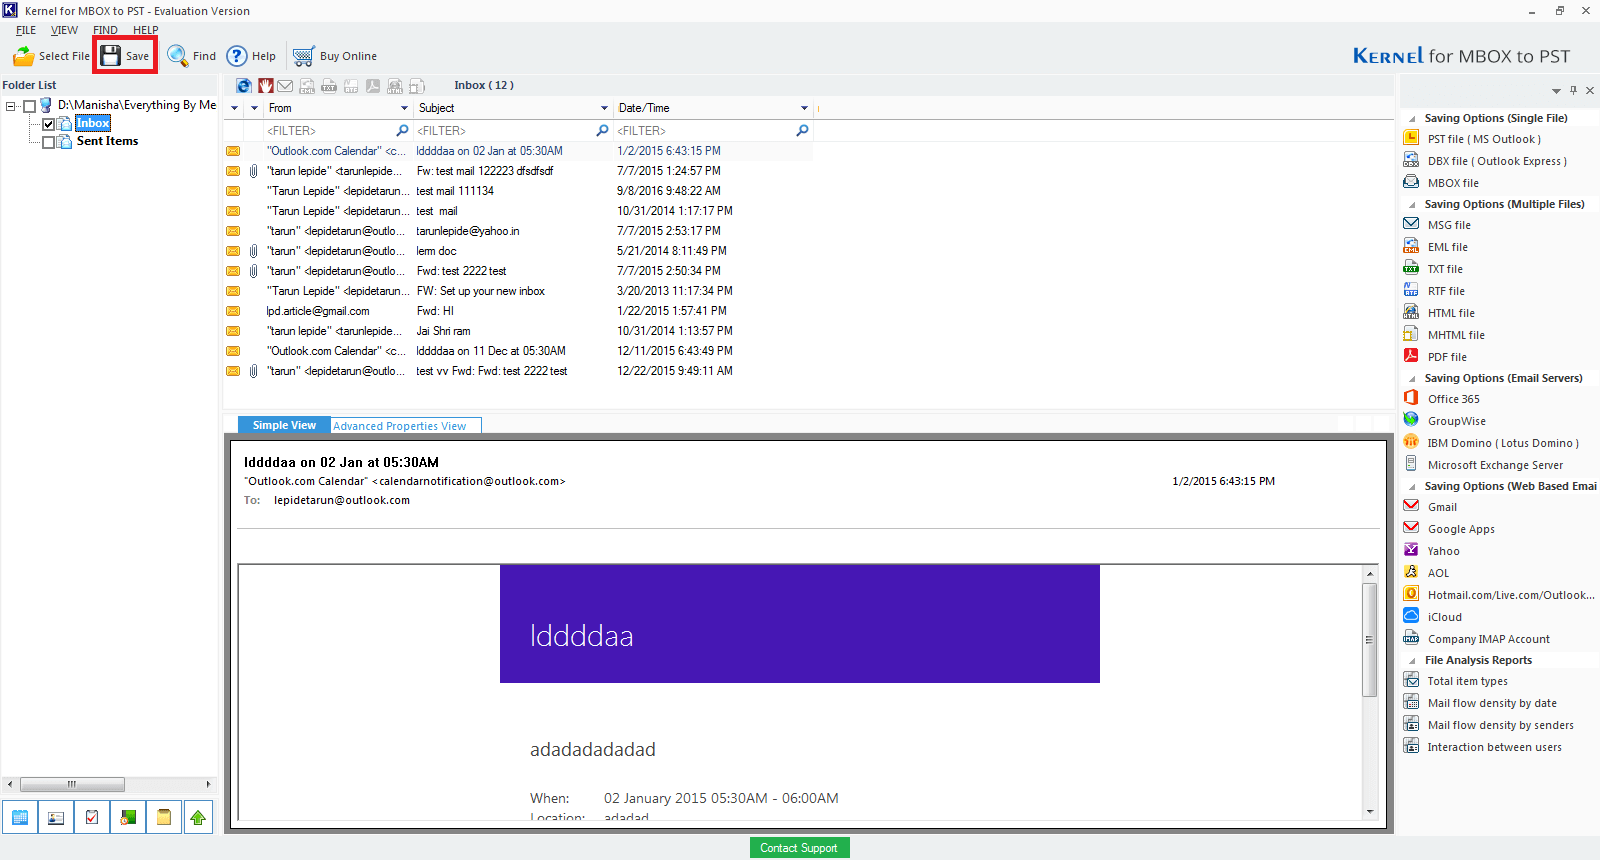Click the Buy Online cart button
The width and height of the screenshot is (1600, 860).
tap(335, 56)
